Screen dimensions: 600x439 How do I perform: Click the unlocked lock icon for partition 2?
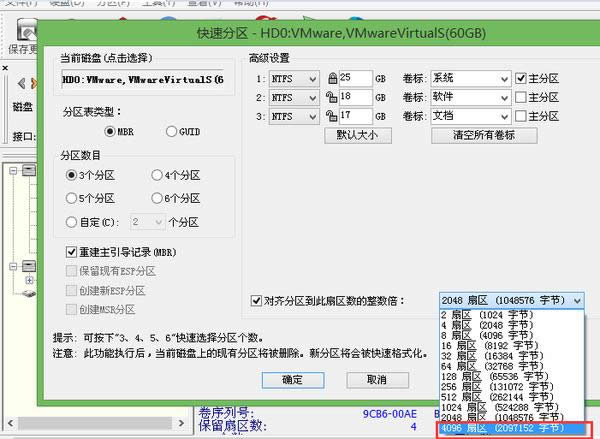coord(331,97)
